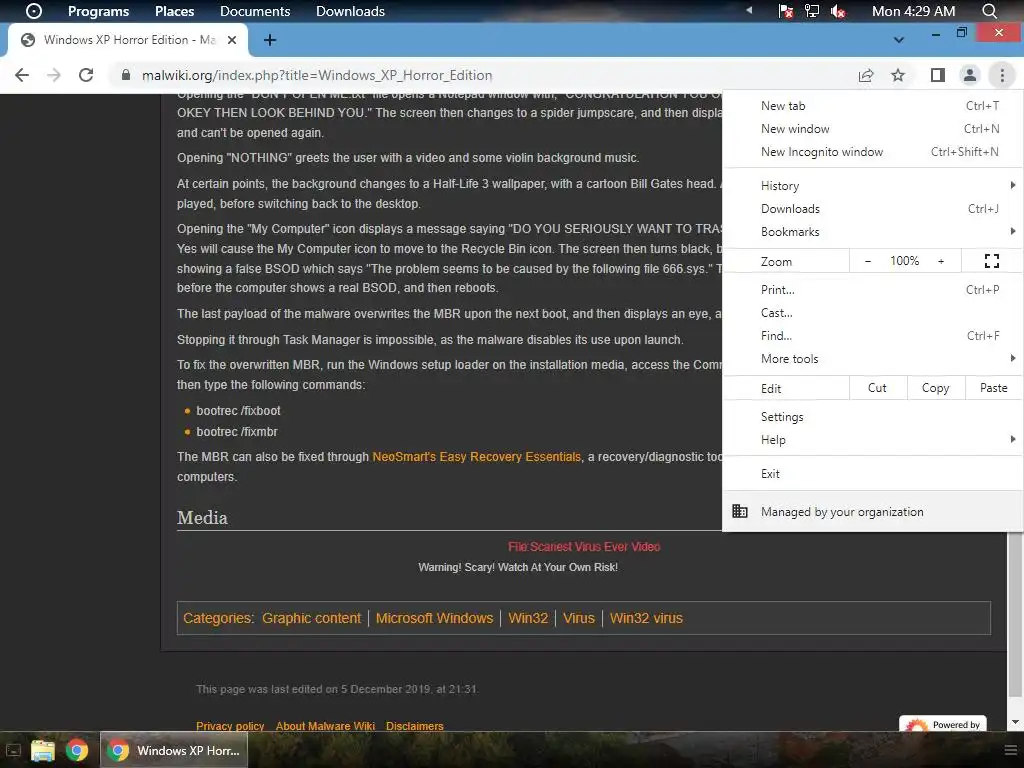Open the NeoSmart's Easy Recovery Essentials link
This screenshot has height=768, width=1024.
[476, 456]
